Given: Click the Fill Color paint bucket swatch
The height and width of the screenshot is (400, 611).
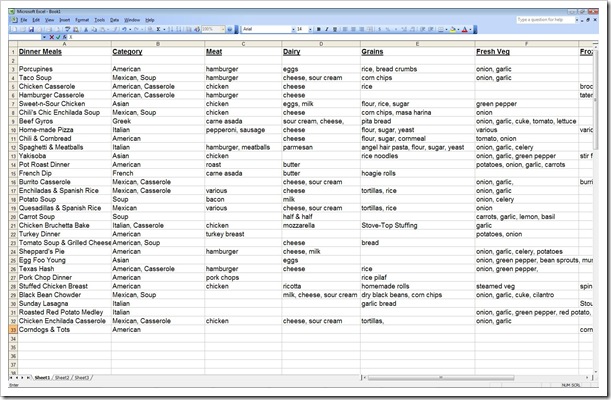Looking at the screenshot, I should [453, 29].
